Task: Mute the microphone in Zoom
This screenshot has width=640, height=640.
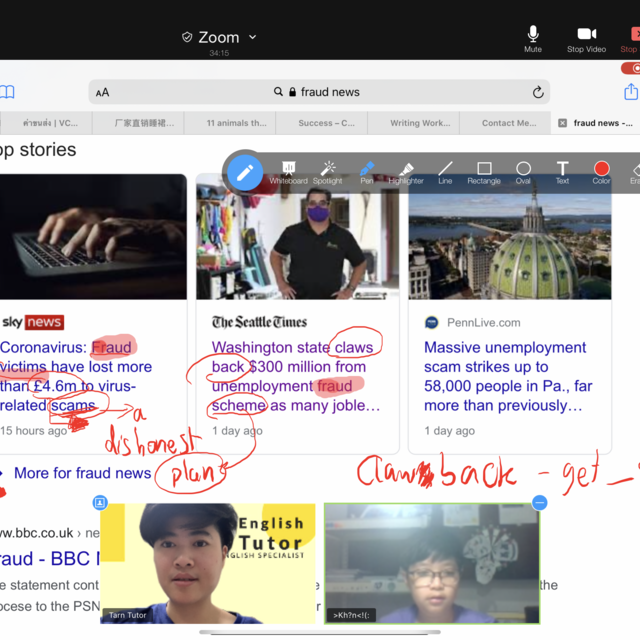Action: click(533, 39)
